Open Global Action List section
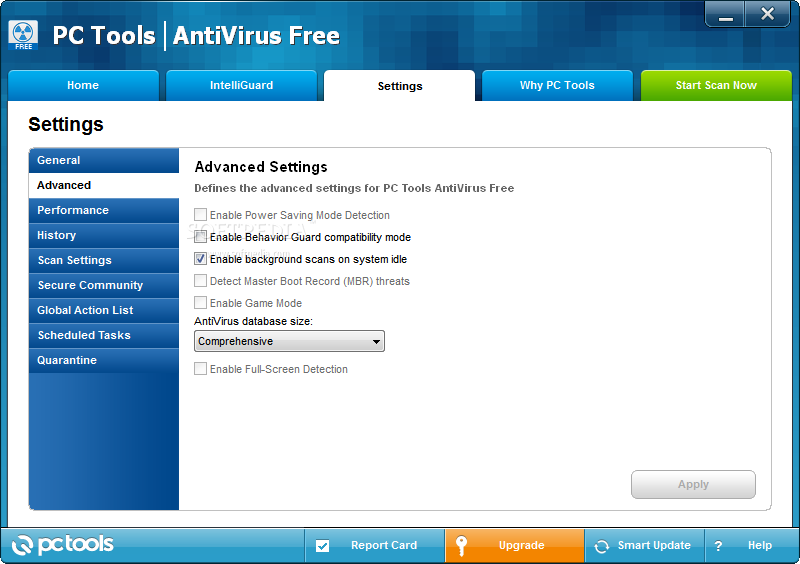800x564 pixels. (x=104, y=310)
